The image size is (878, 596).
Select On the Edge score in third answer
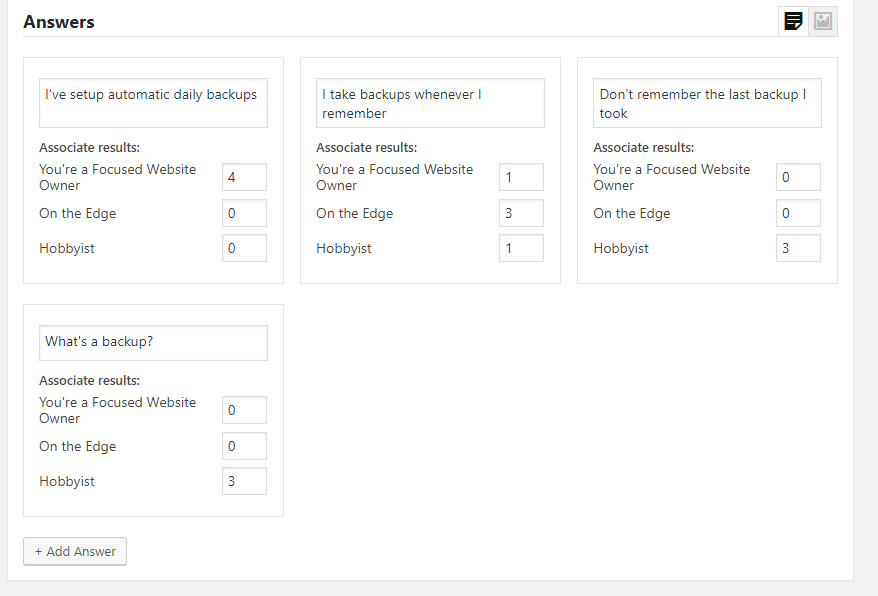(x=798, y=213)
